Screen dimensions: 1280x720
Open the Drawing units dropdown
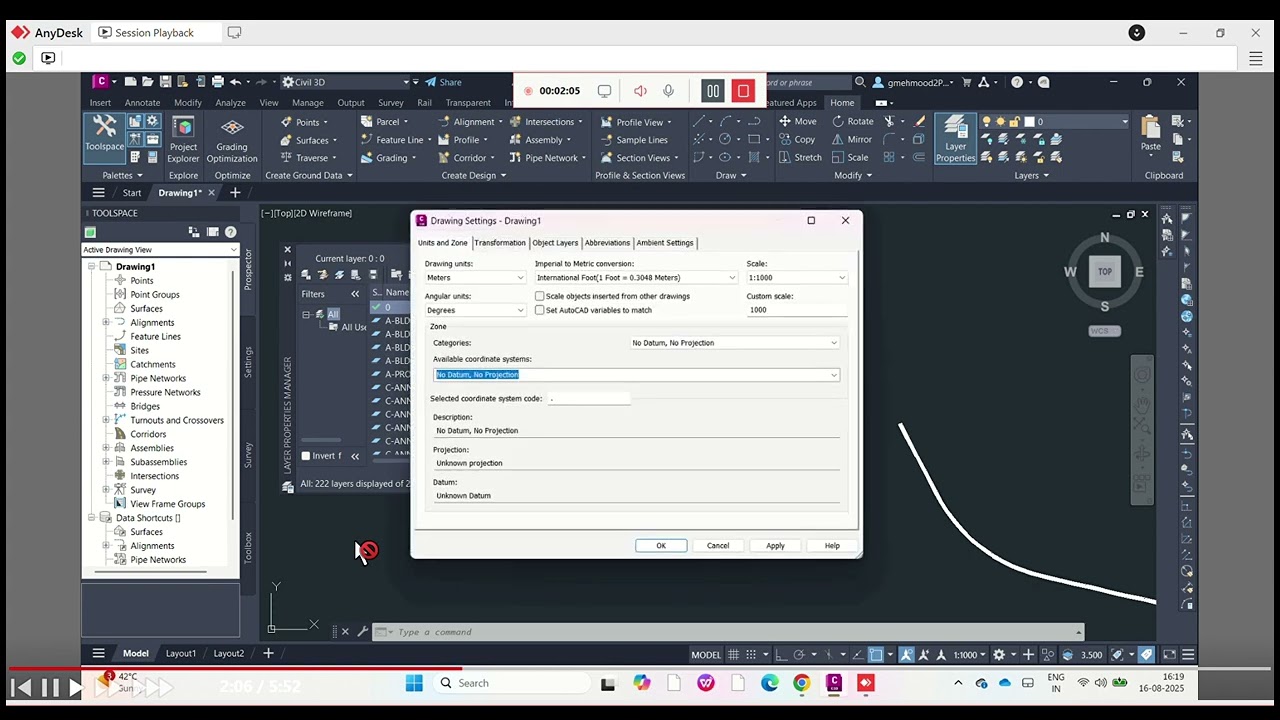(475, 277)
